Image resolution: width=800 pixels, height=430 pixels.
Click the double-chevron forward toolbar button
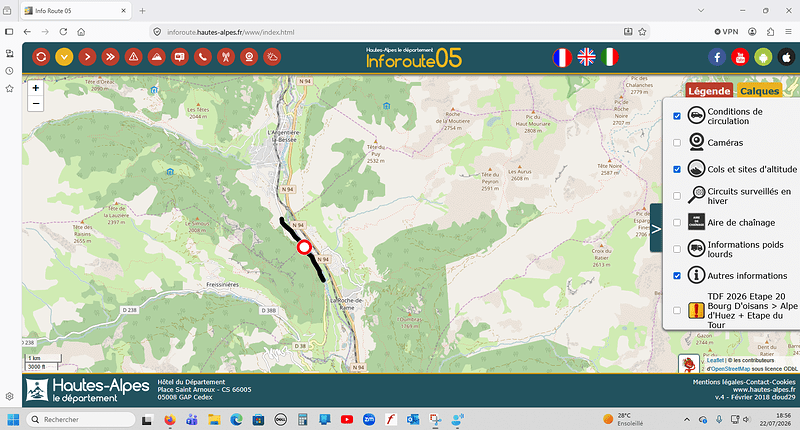pyautogui.click(x=110, y=57)
